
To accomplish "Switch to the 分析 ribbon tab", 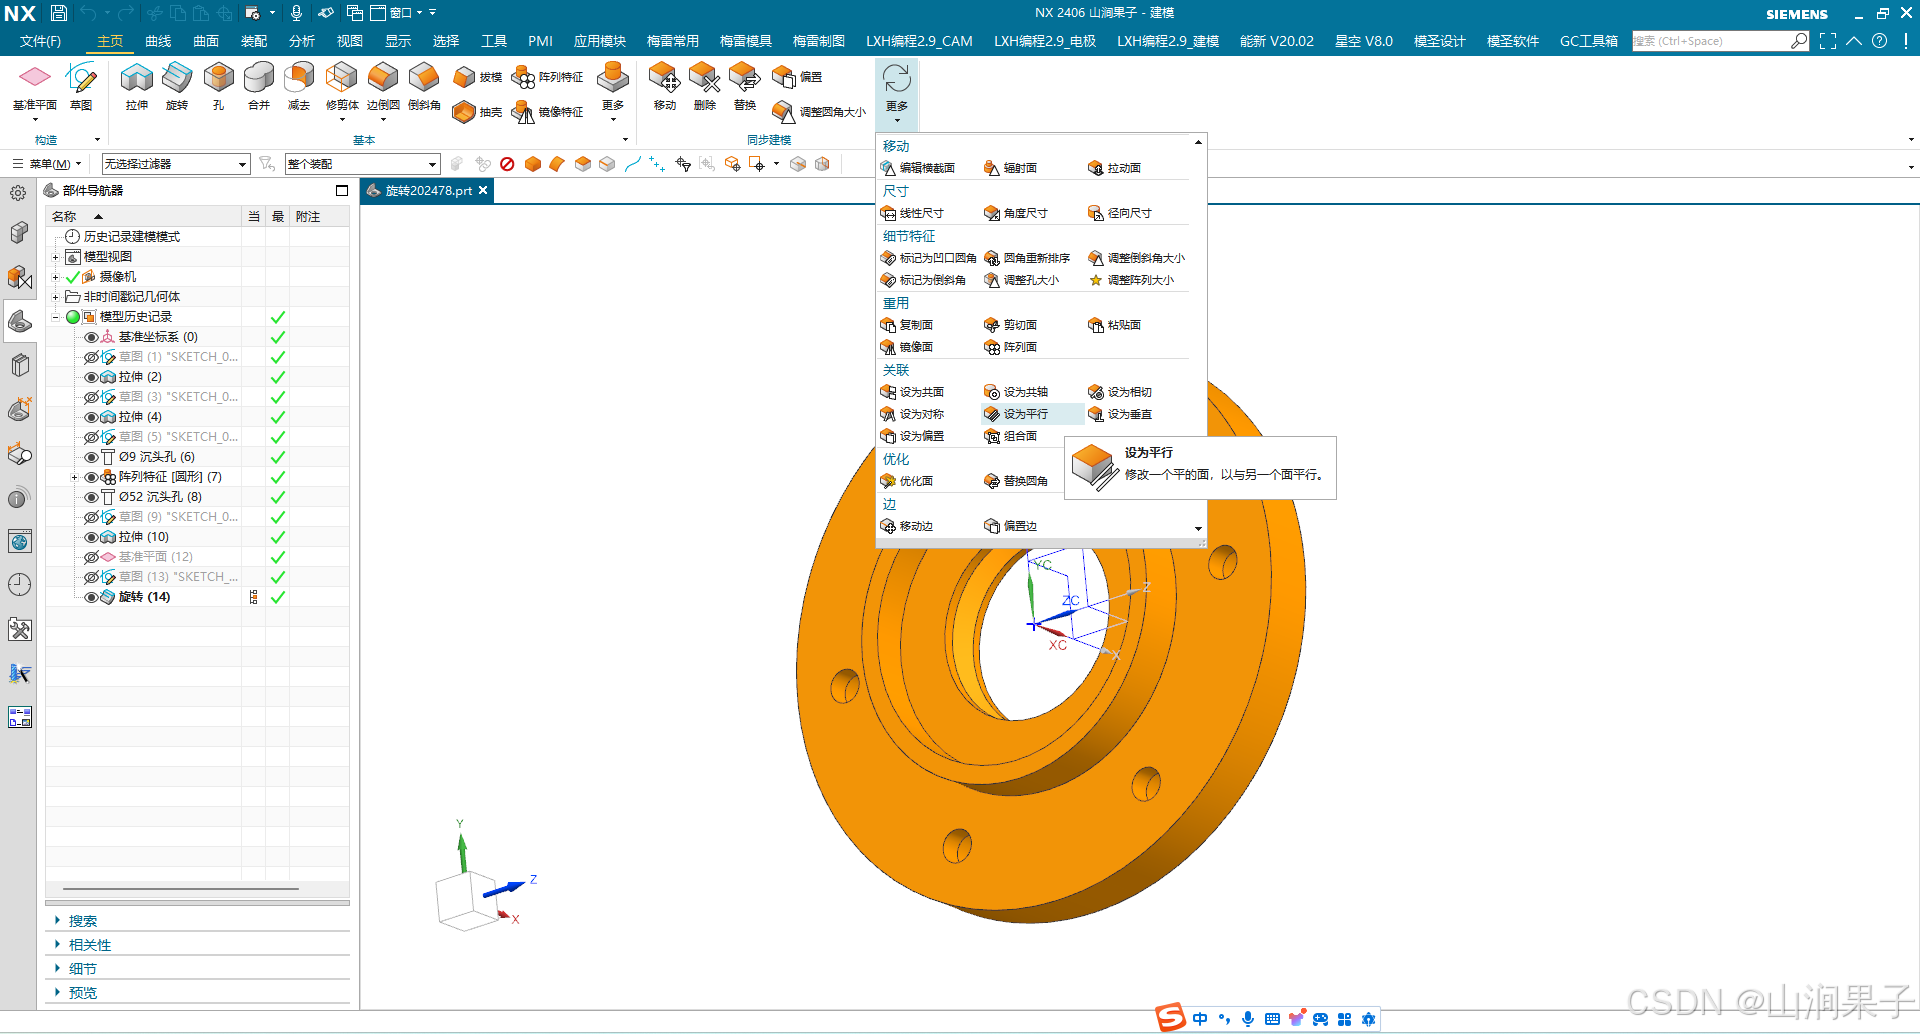I will point(302,41).
